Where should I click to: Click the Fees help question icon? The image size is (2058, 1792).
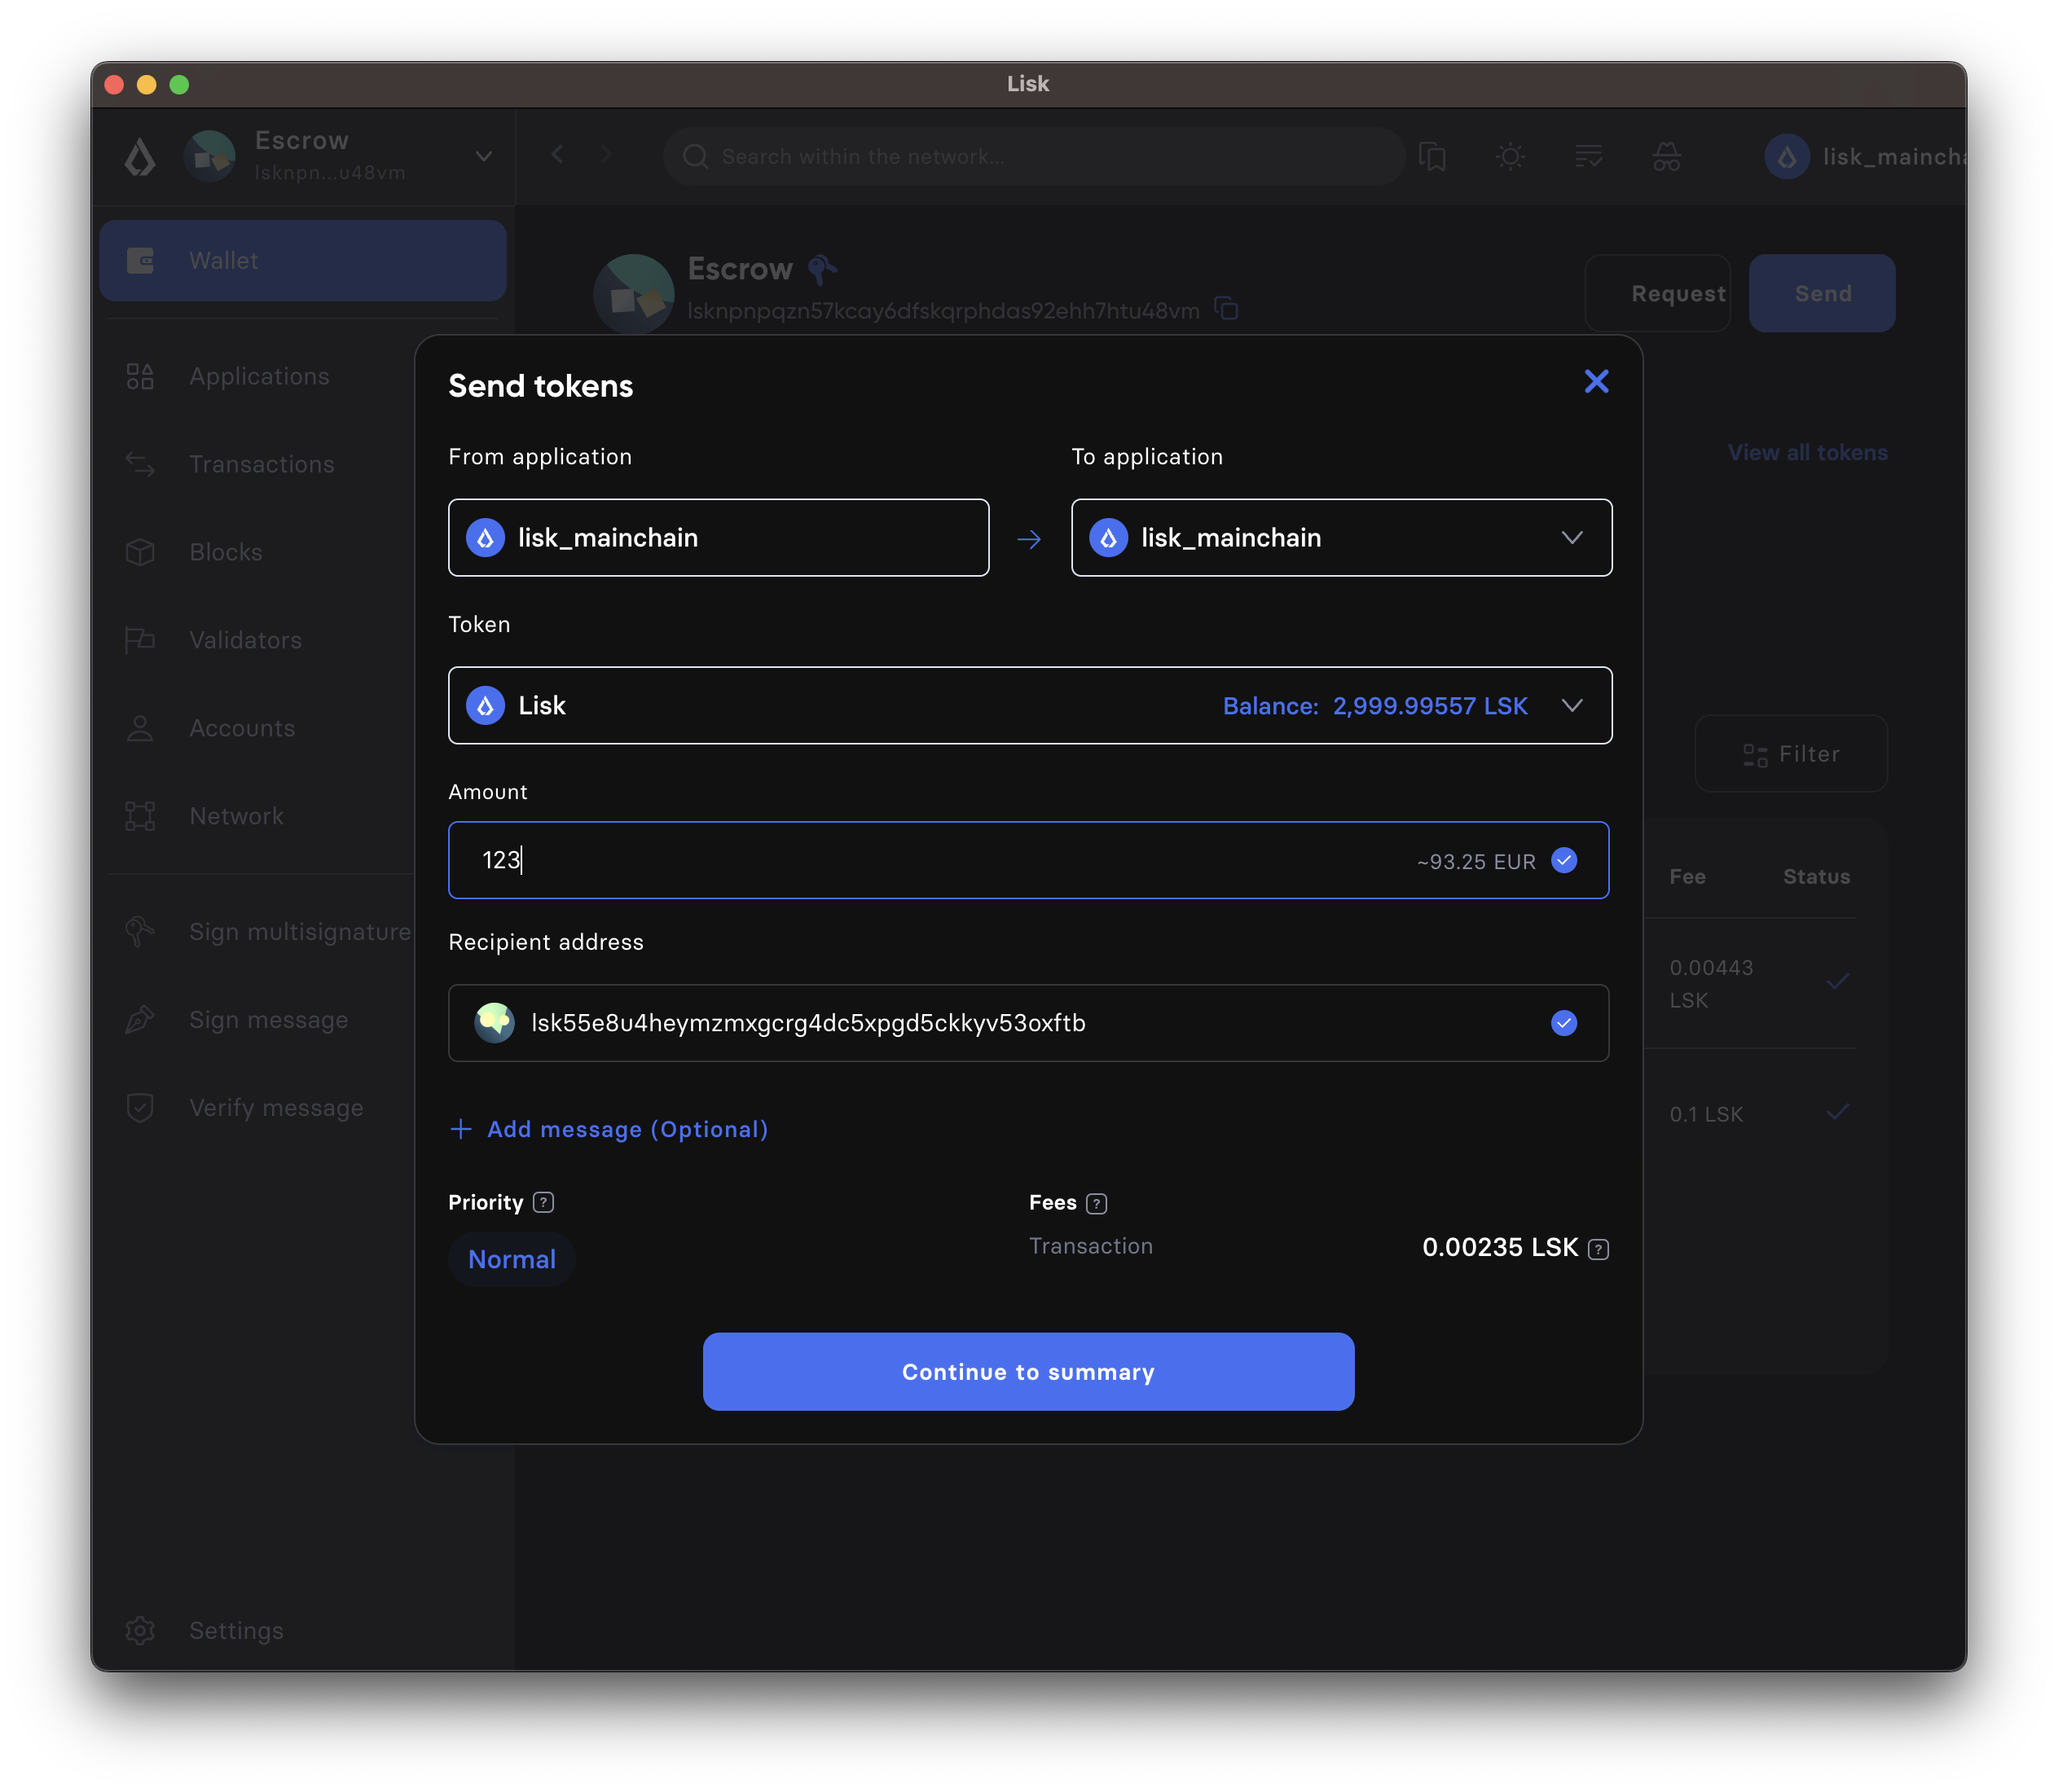point(1096,1203)
